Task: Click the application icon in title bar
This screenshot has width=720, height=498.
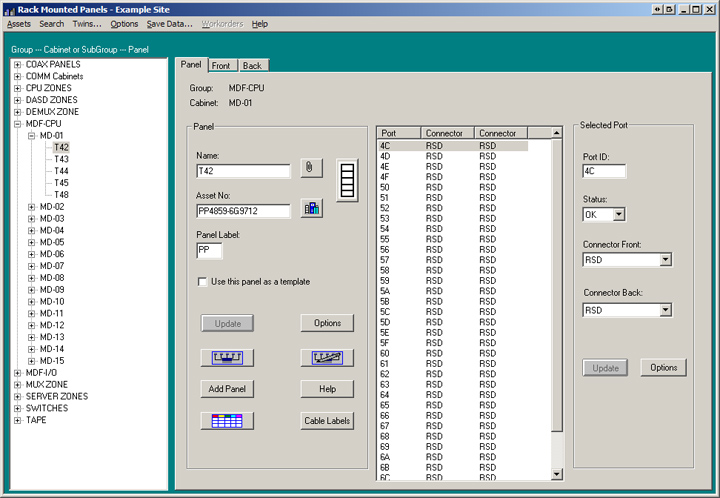Action: point(9,10)
